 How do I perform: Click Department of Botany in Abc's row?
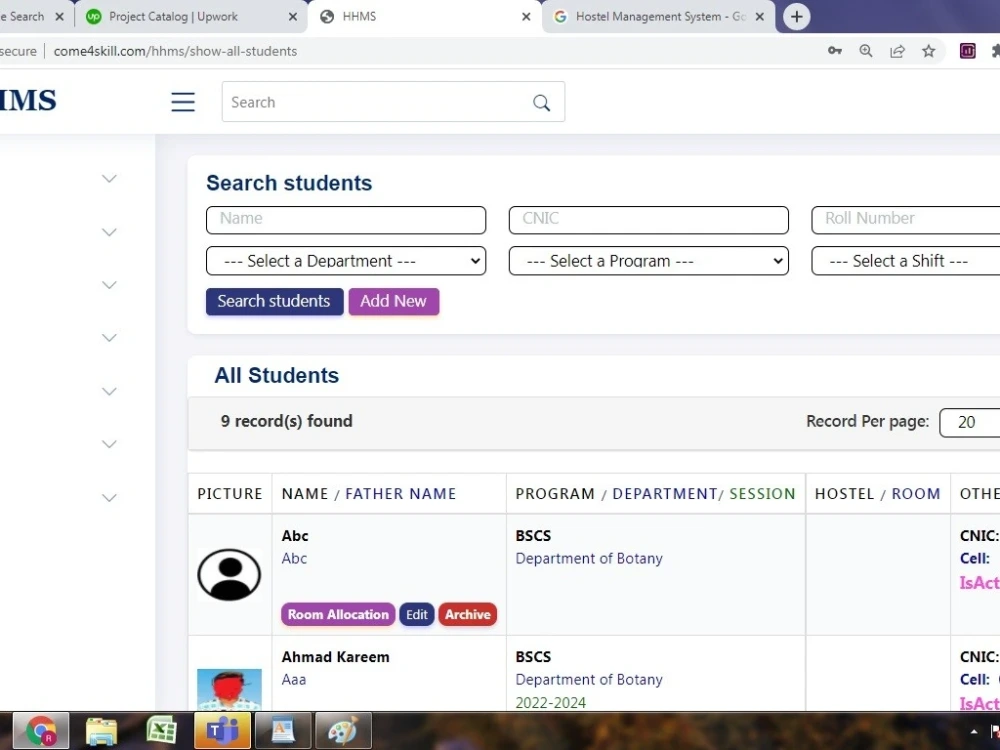pos(589,559)
